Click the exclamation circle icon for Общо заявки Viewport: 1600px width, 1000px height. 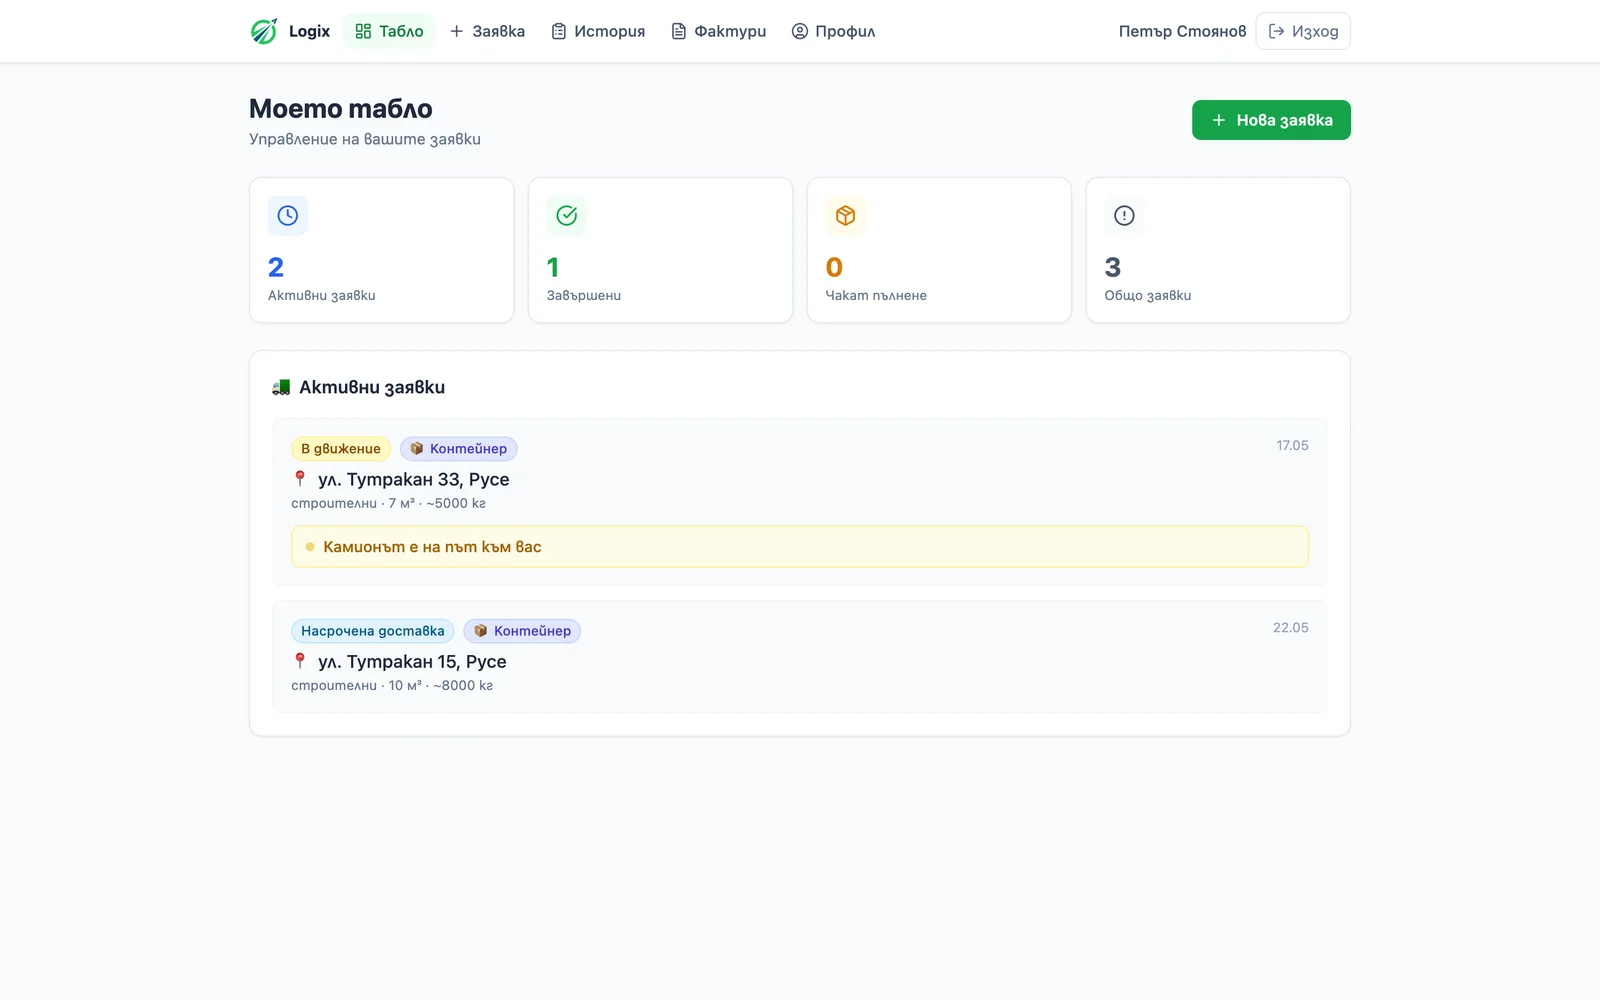1125,215
